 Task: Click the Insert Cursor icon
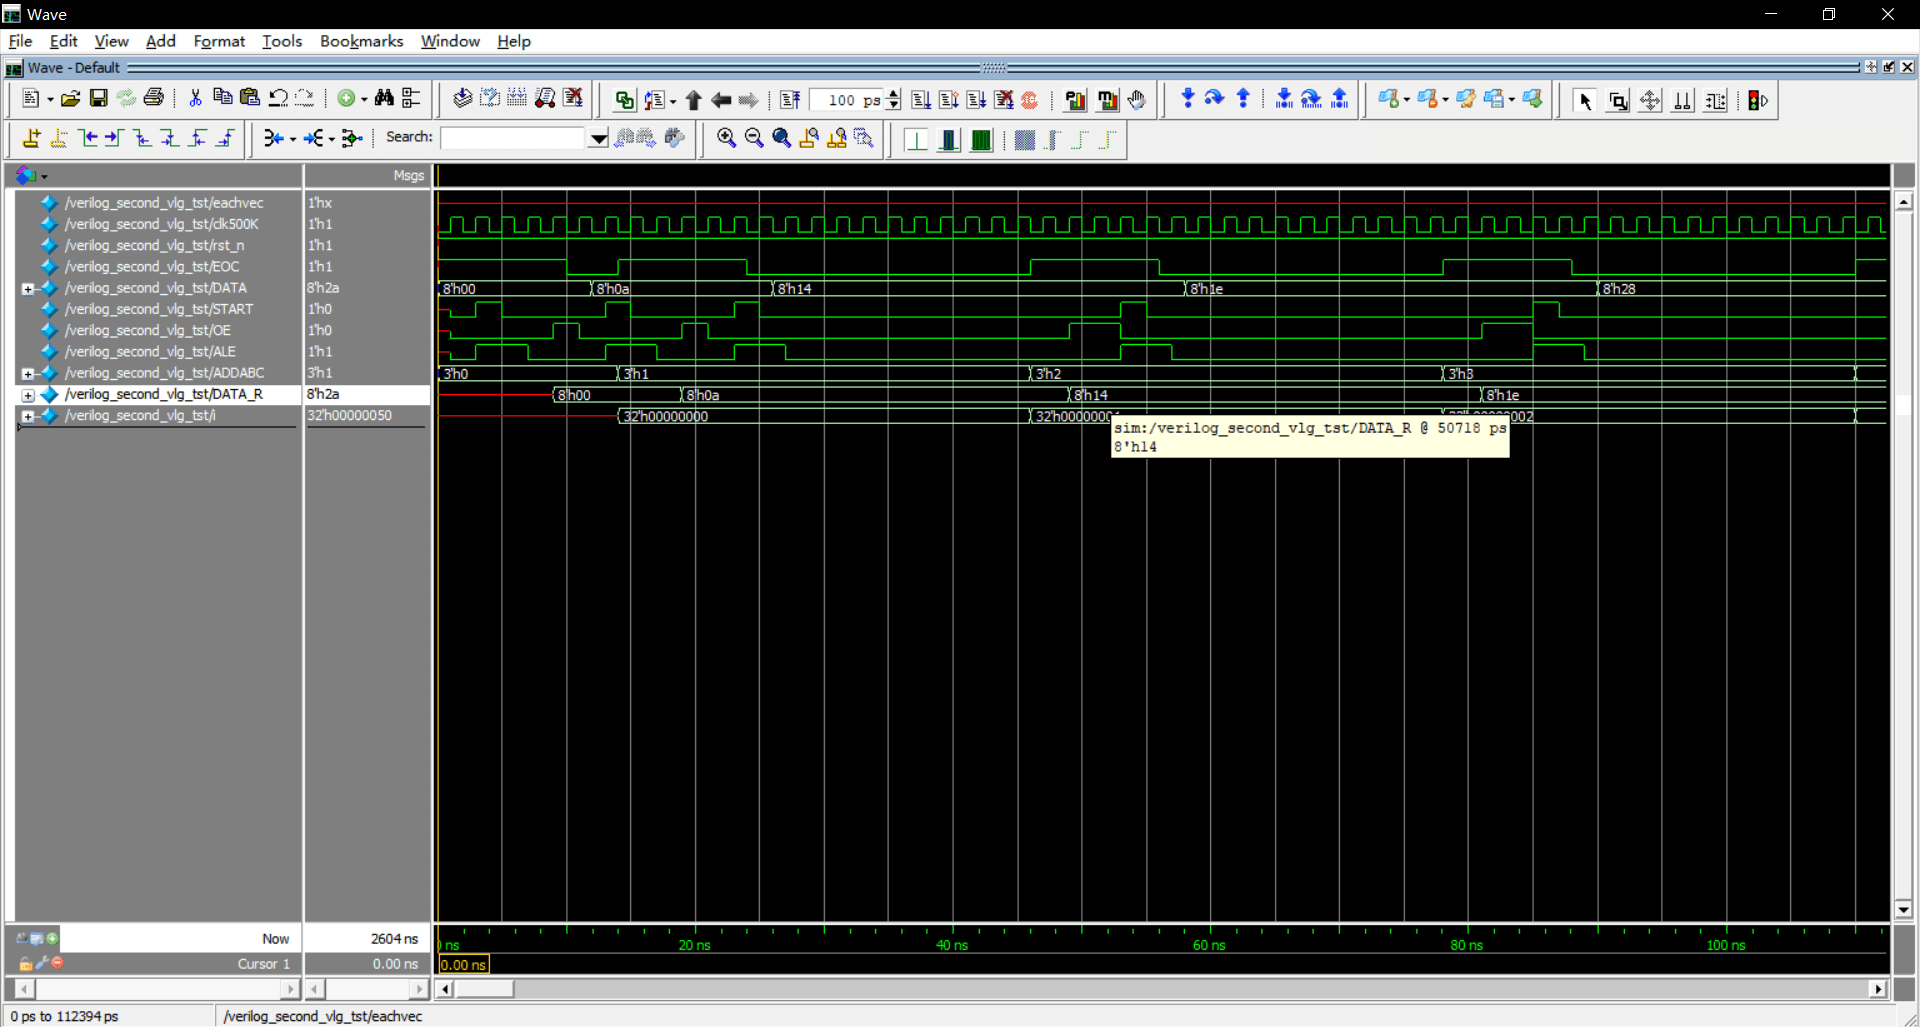31,138
